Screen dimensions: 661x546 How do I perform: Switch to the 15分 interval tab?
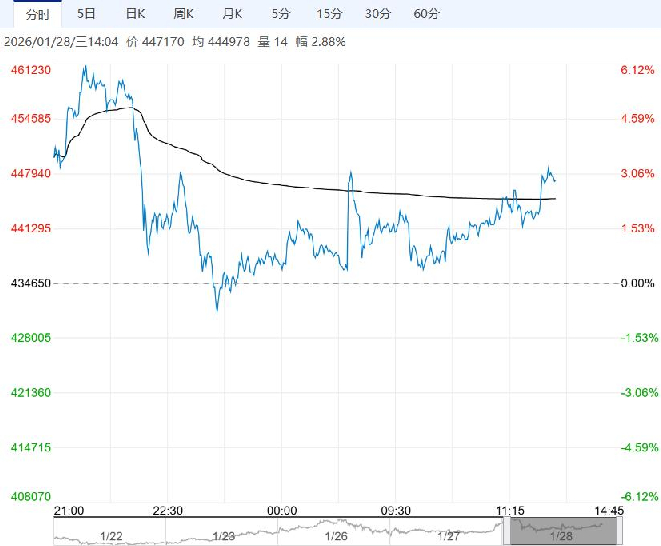coord(328,14)
